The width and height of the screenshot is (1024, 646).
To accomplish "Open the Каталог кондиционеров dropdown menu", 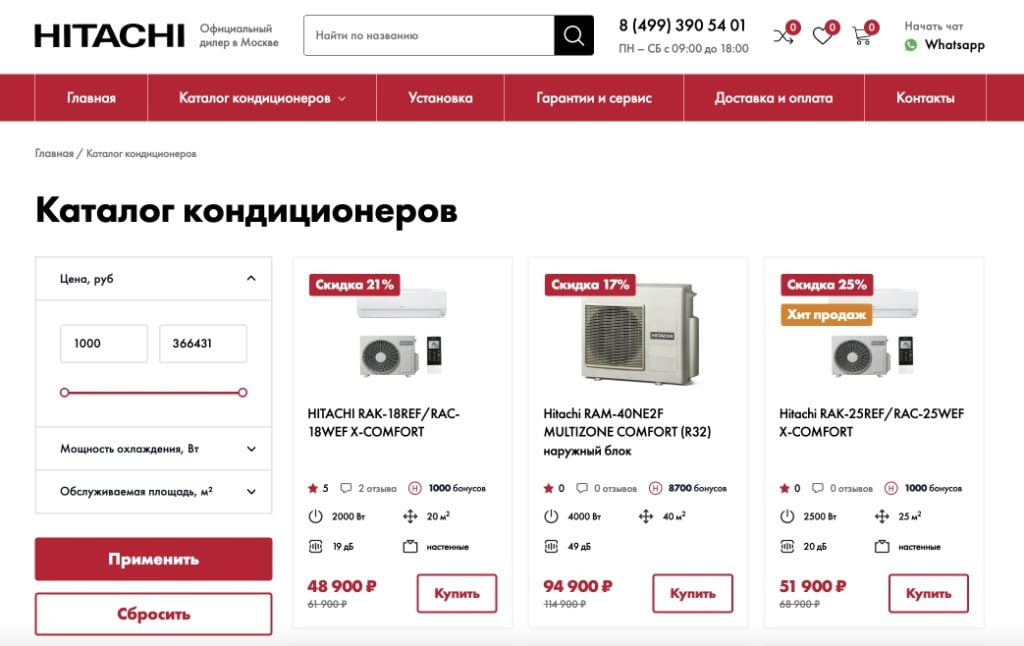I will coord(262,98).
